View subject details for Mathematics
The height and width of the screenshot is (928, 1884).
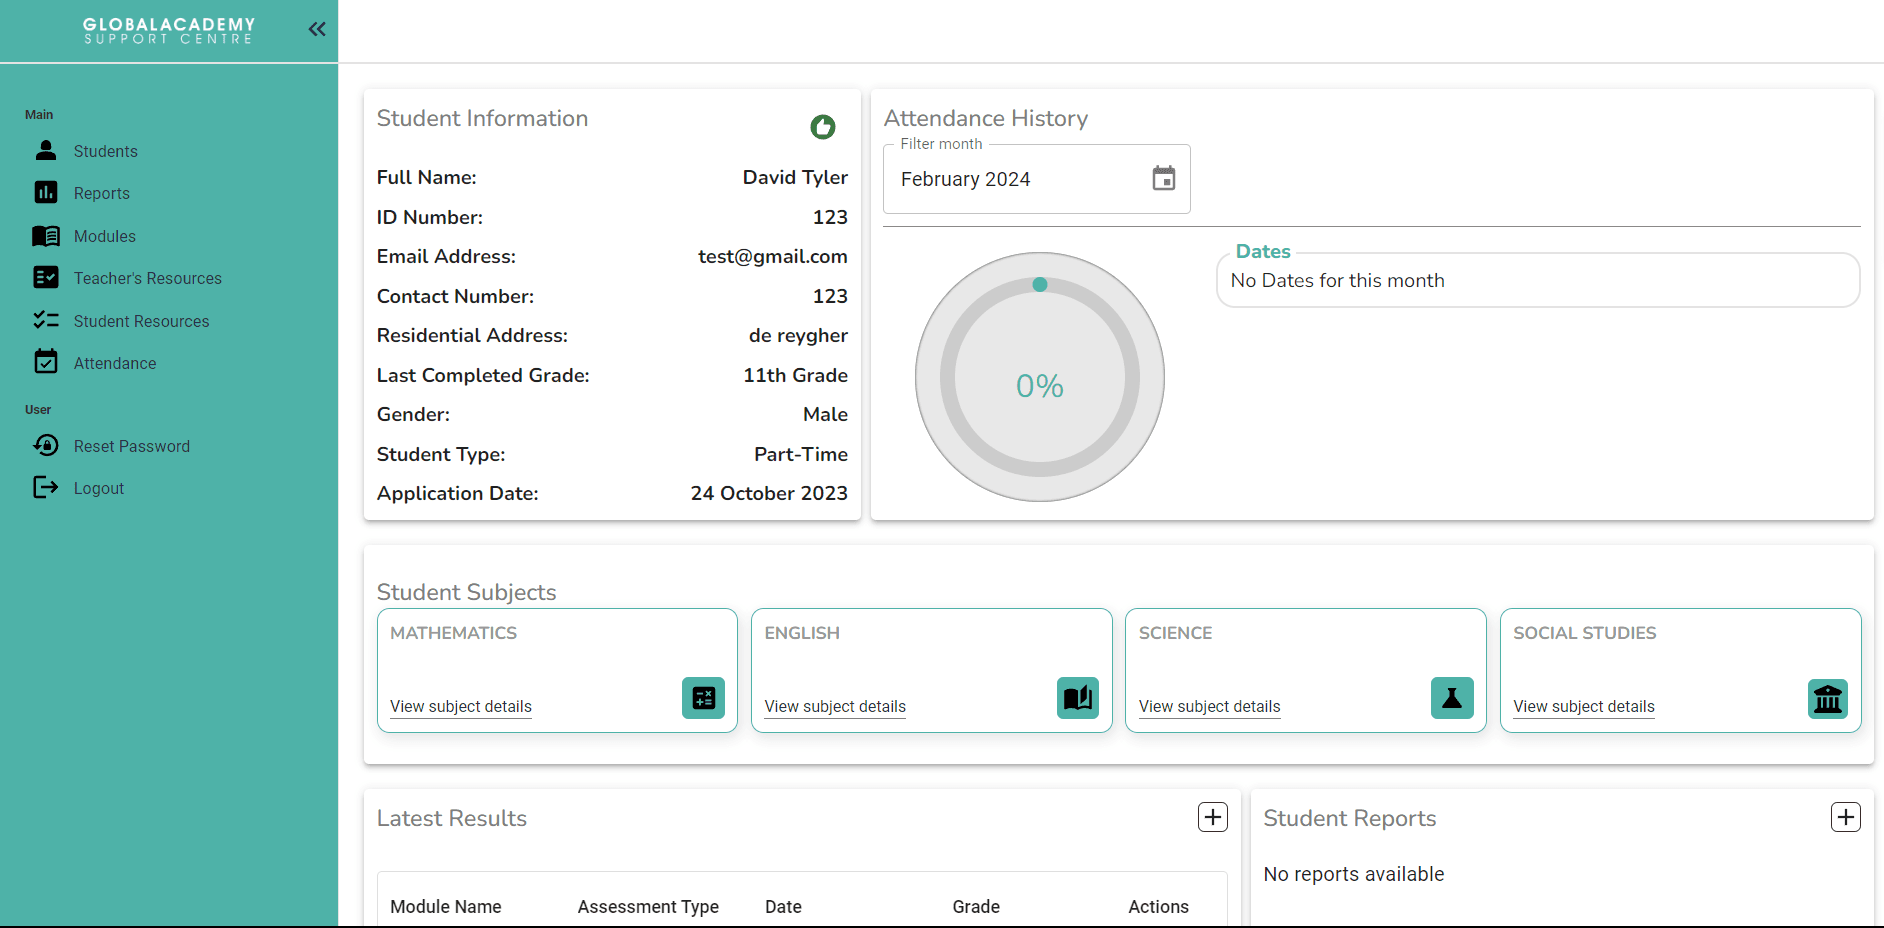[461, 706]
